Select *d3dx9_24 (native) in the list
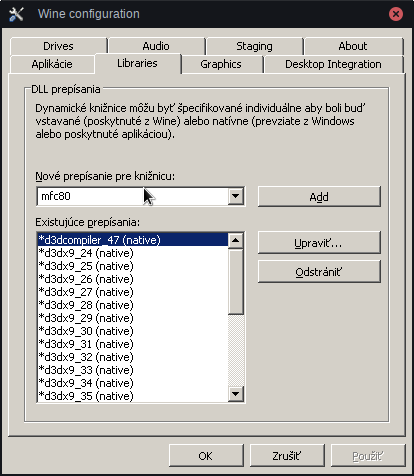The width and height of the screenshot is (414, 476). click(133, 253)
